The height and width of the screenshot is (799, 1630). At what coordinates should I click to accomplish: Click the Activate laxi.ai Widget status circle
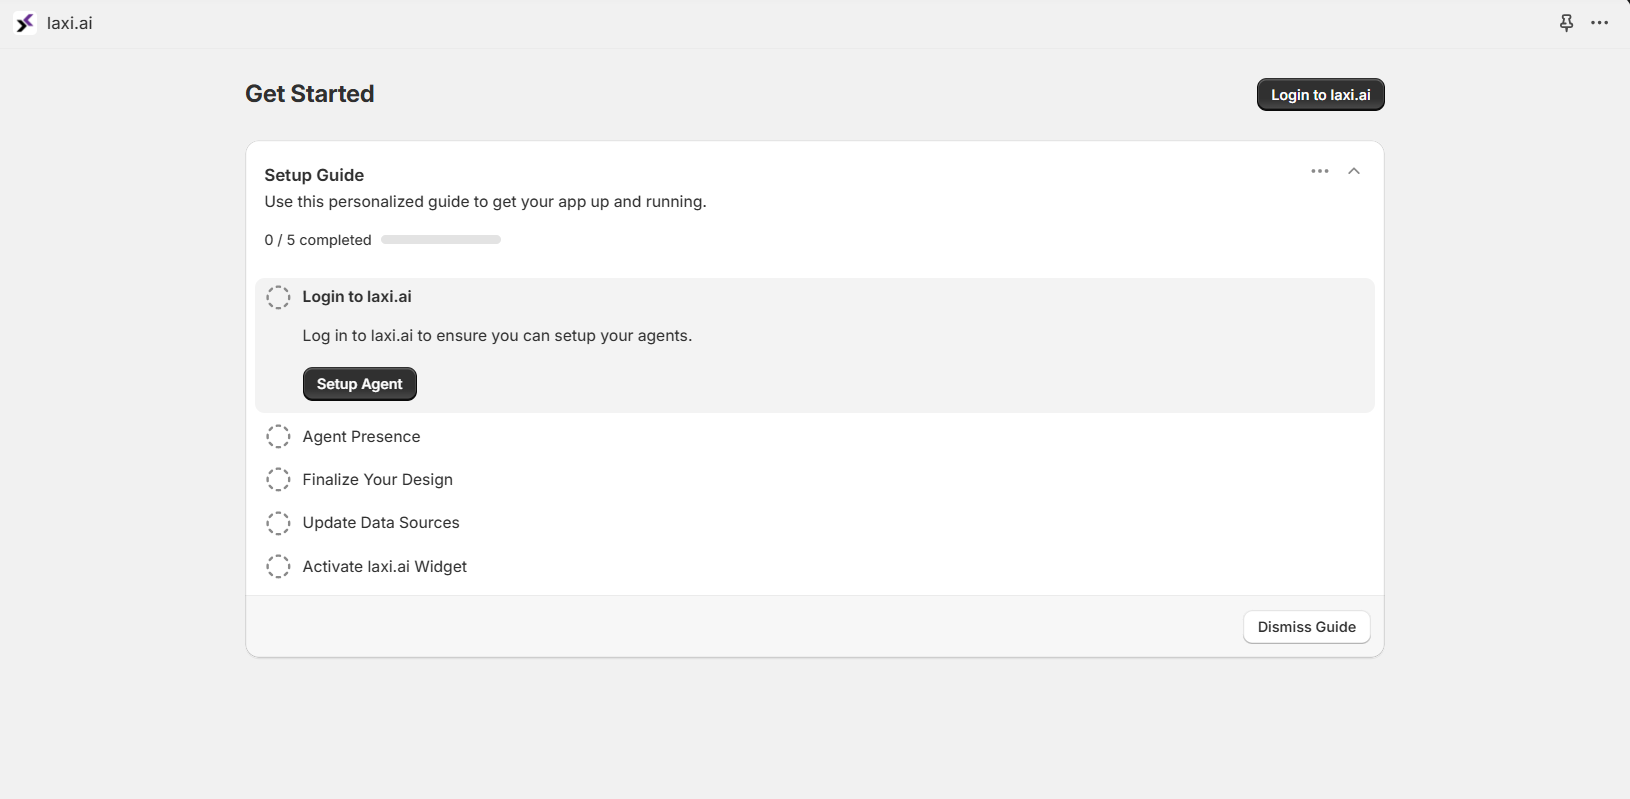coord(278,566)
